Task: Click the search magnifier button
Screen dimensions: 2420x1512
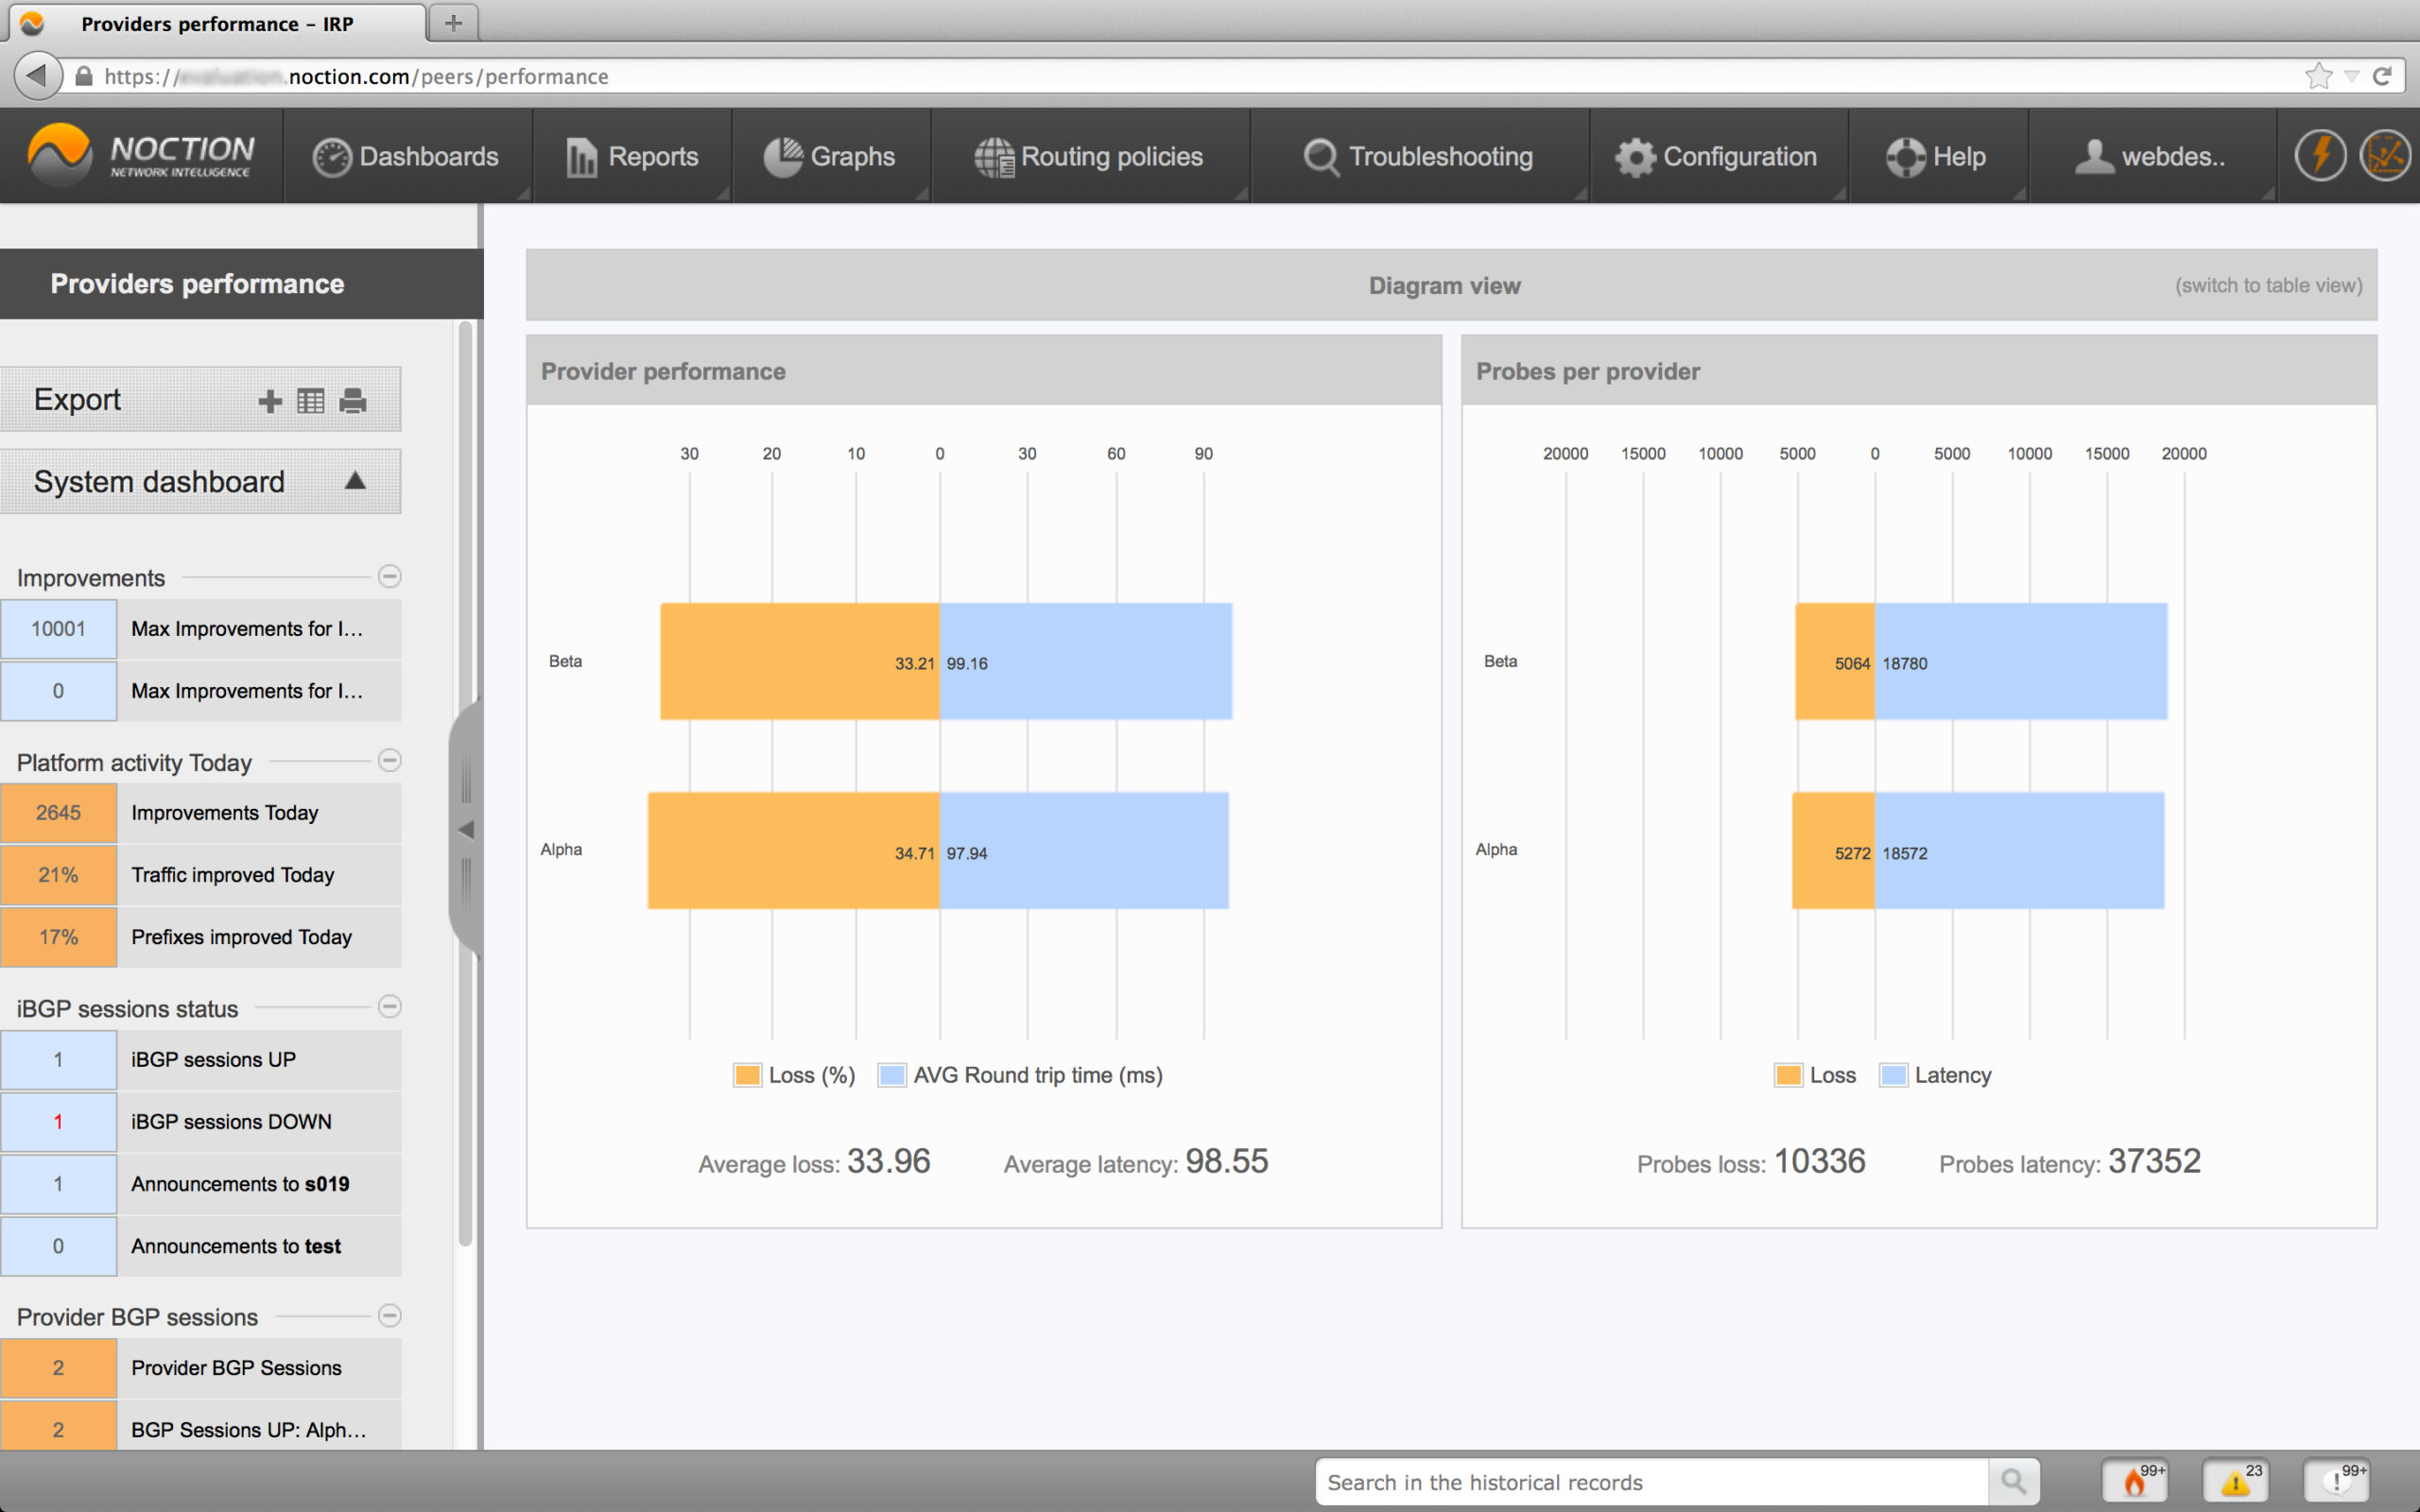Action: tap(2013, 1481)
